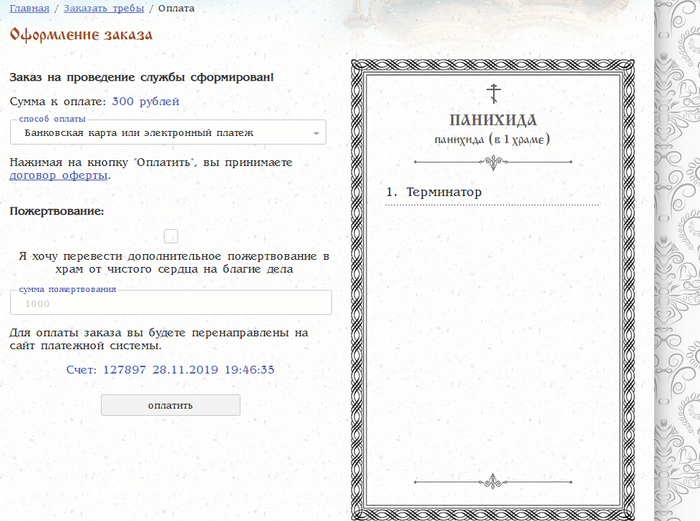Go to Главная in the breadcrumb

[29, 8]
